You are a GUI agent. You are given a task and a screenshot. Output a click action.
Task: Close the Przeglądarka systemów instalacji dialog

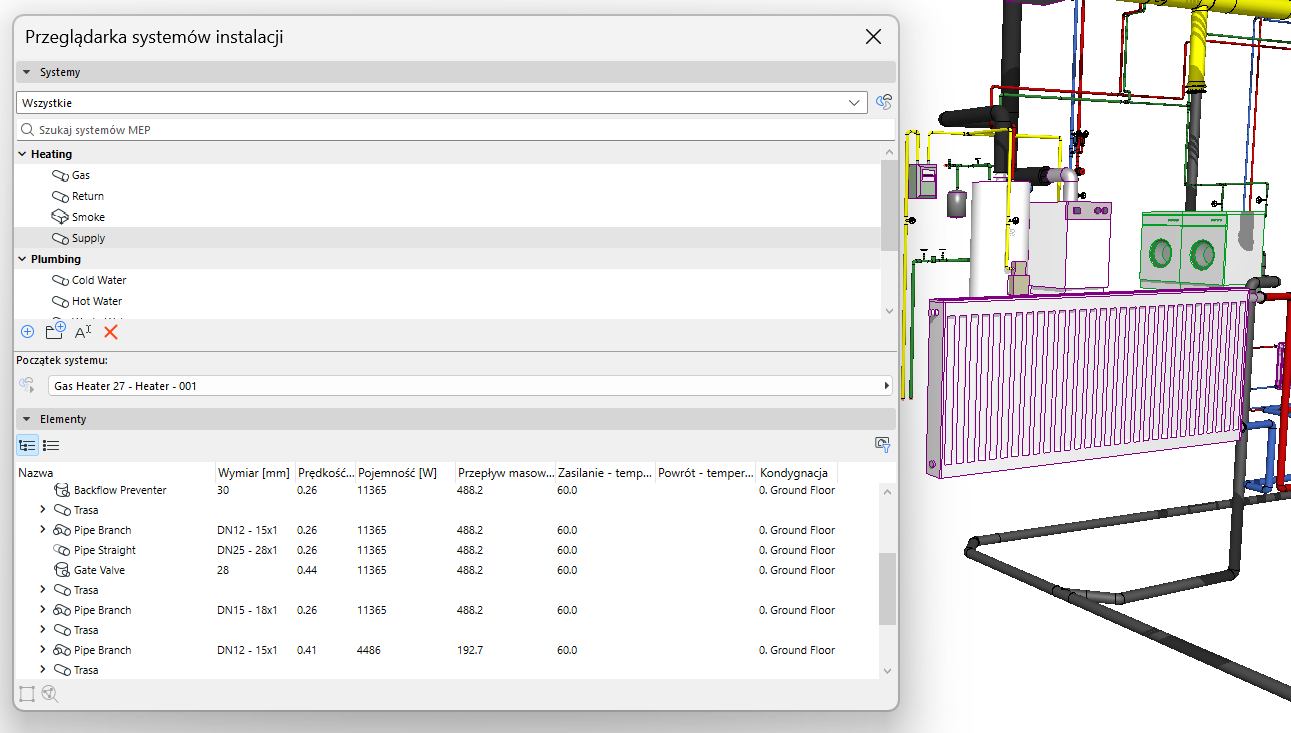[x=873, y=37]
